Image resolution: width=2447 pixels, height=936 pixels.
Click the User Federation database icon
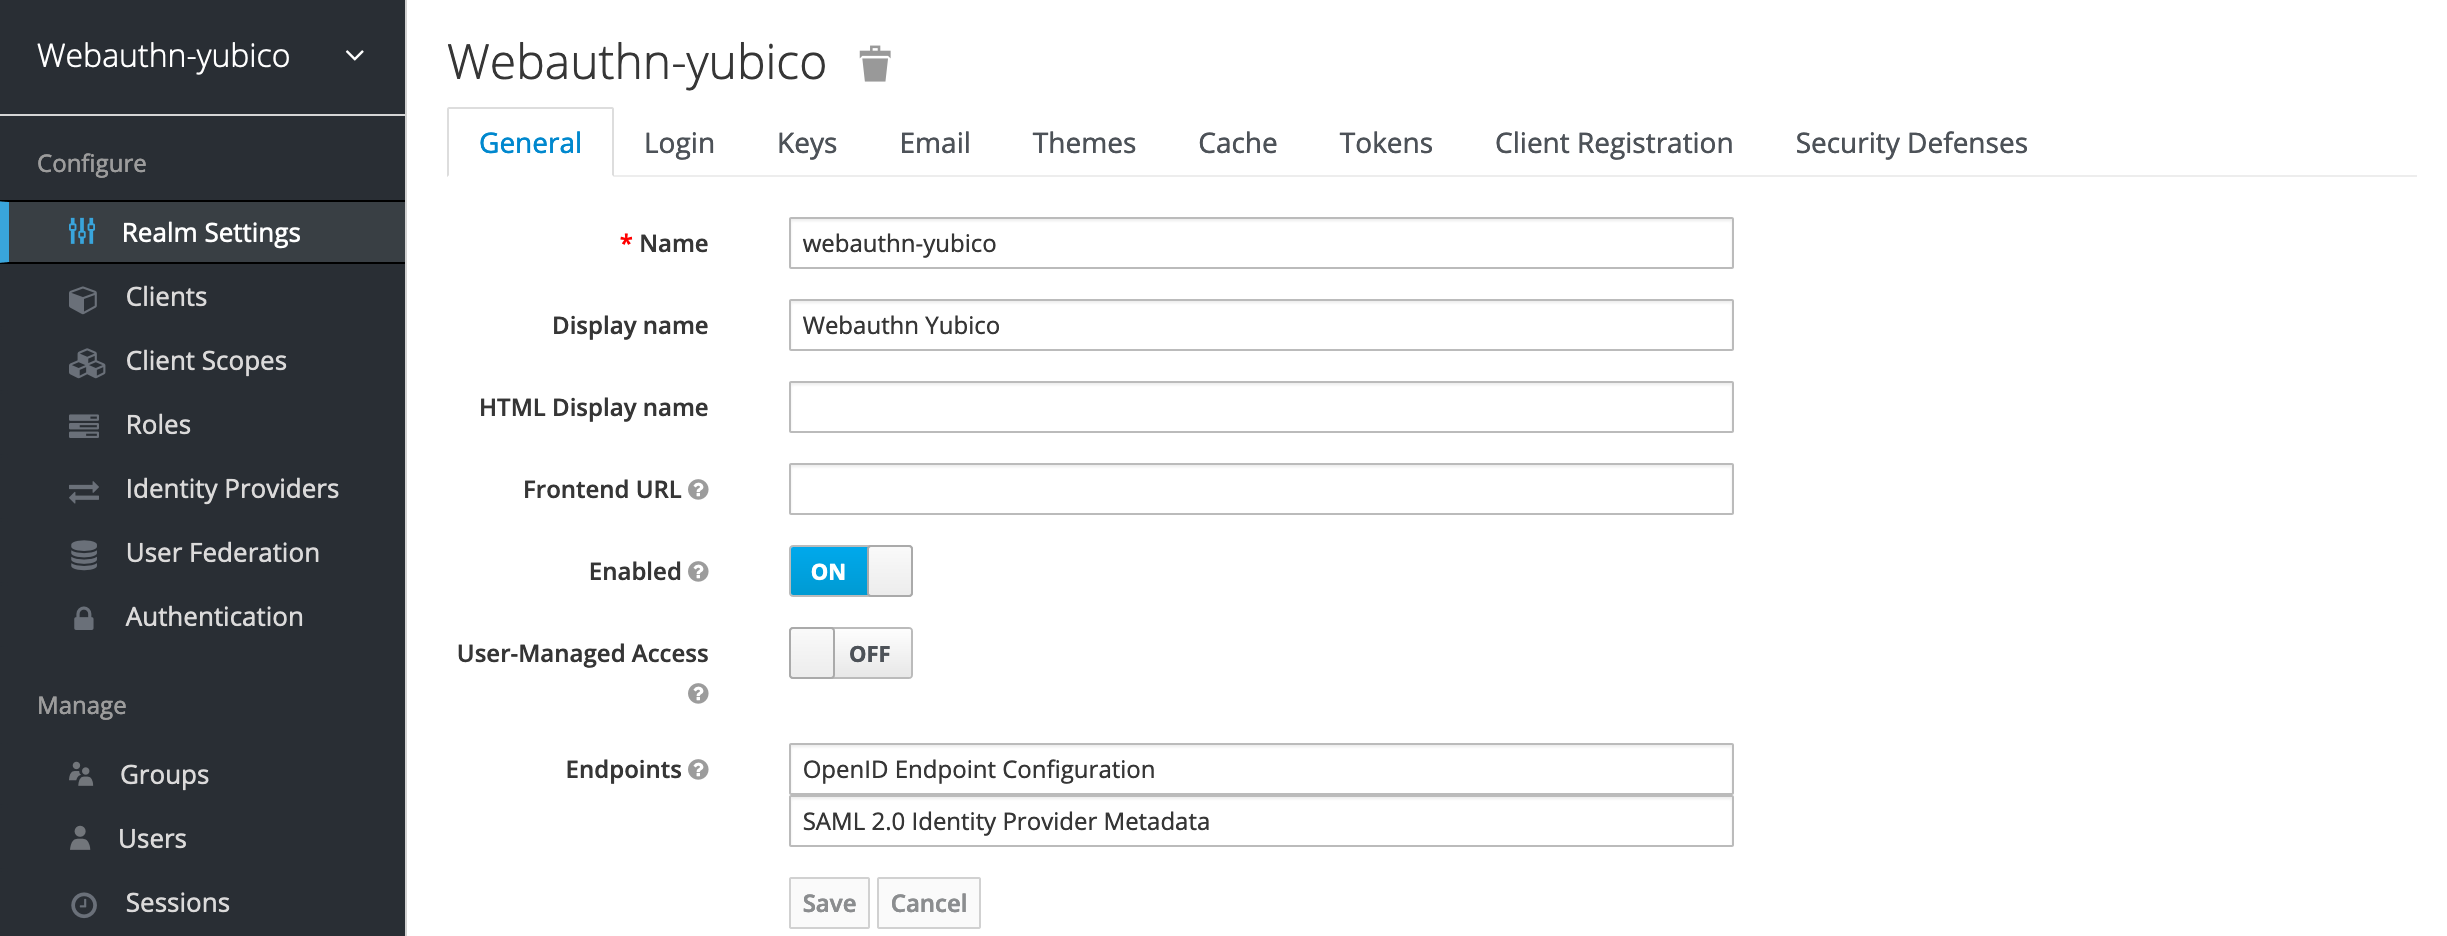pos(84,554)
